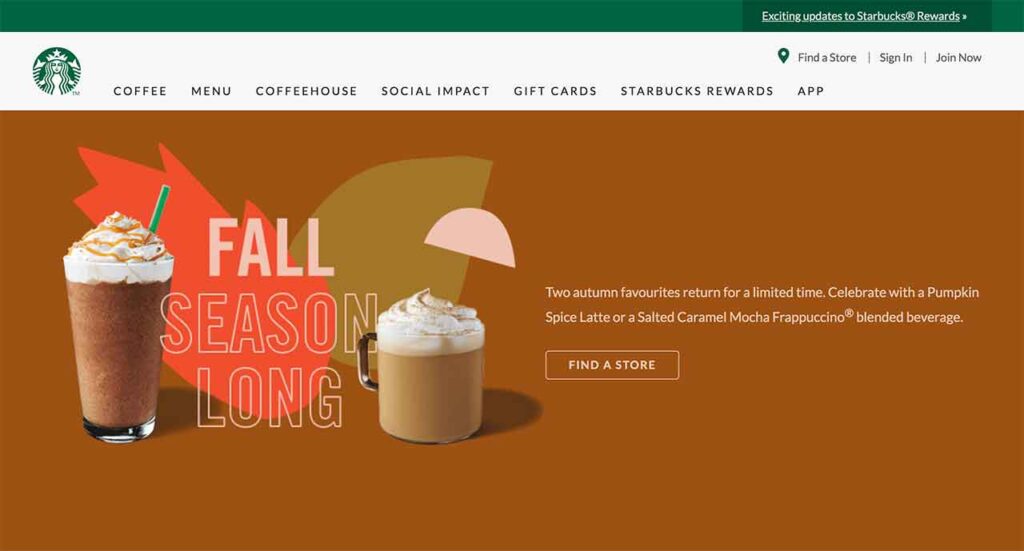Click the autumn favourites promotional paragraph
The width and height of the screenshot is (1024, 551).
click(762, 304)
